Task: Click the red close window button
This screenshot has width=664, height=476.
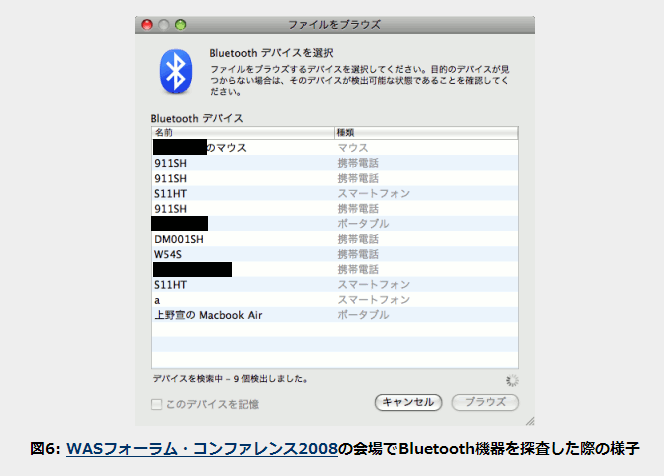Action: (x=147, y=25)
